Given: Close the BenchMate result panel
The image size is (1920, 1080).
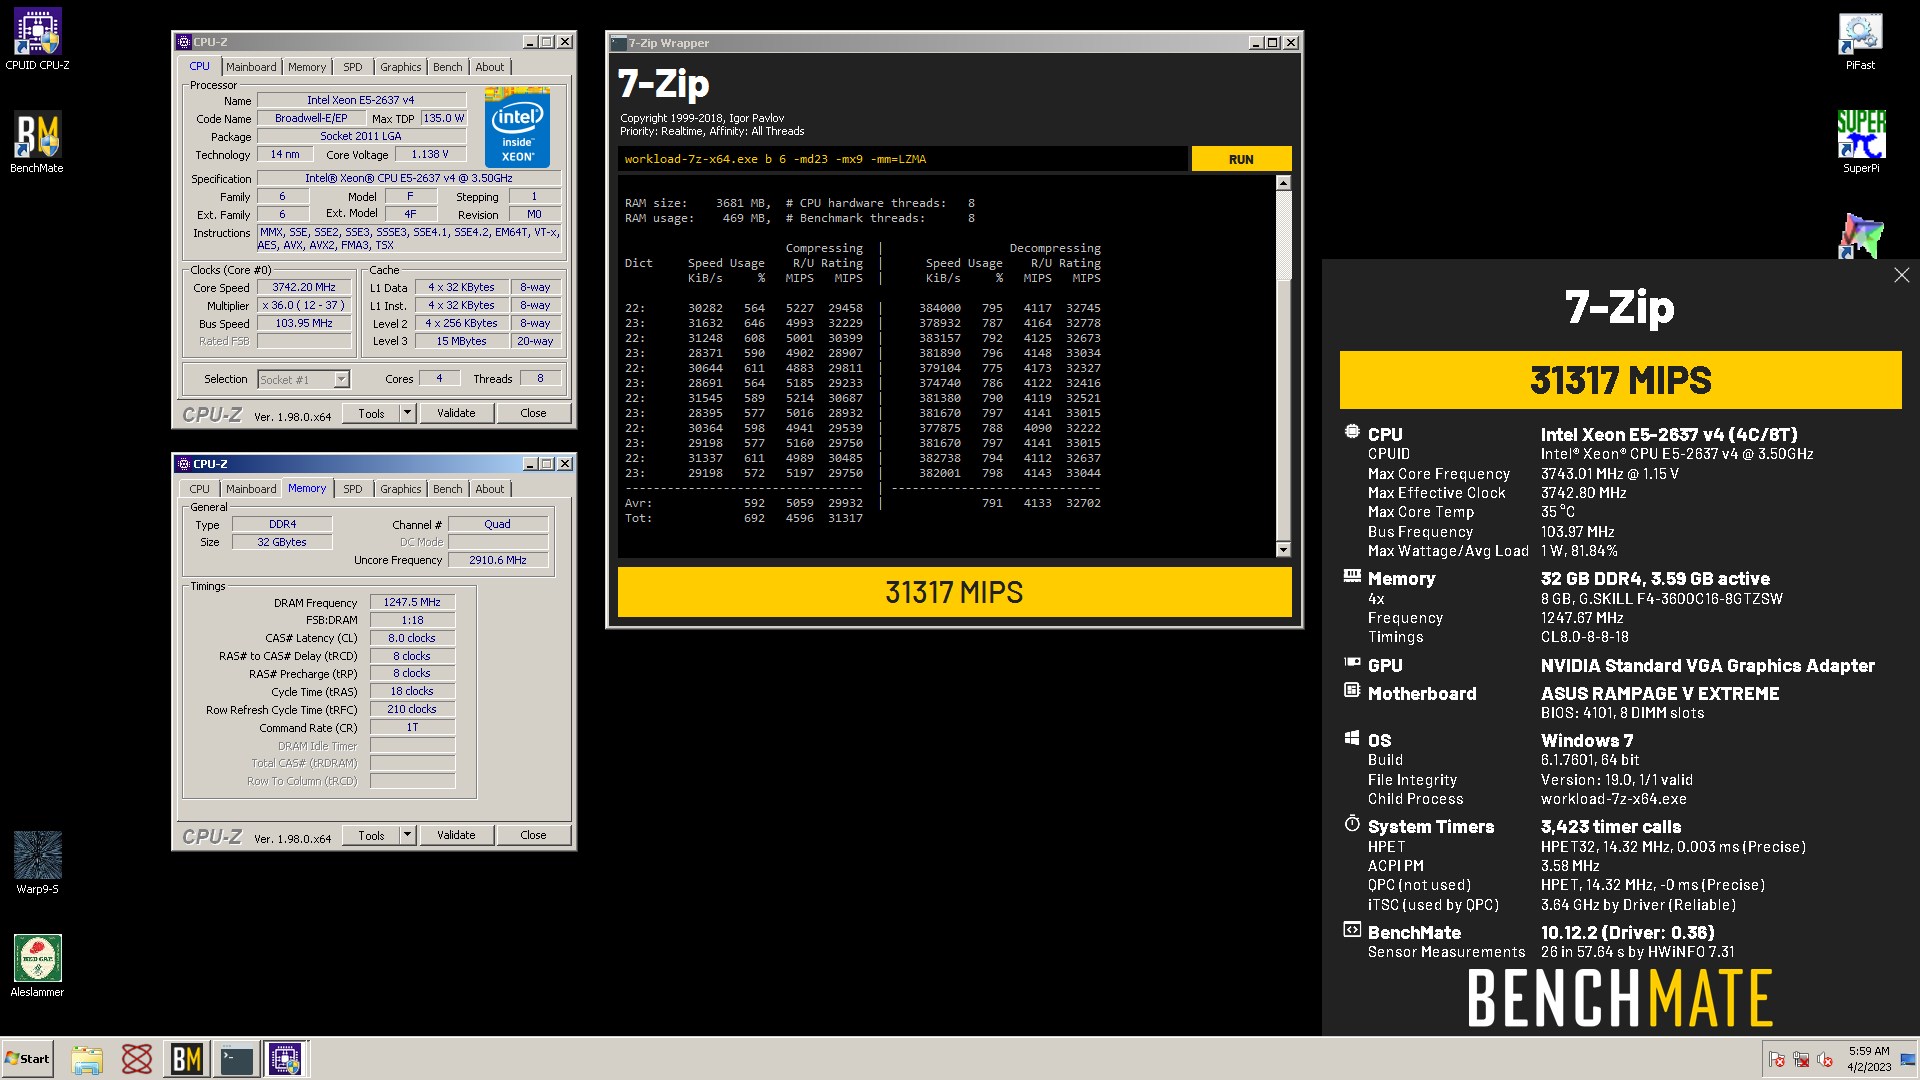Looking at the screenshot, I should pos(1901,275).
